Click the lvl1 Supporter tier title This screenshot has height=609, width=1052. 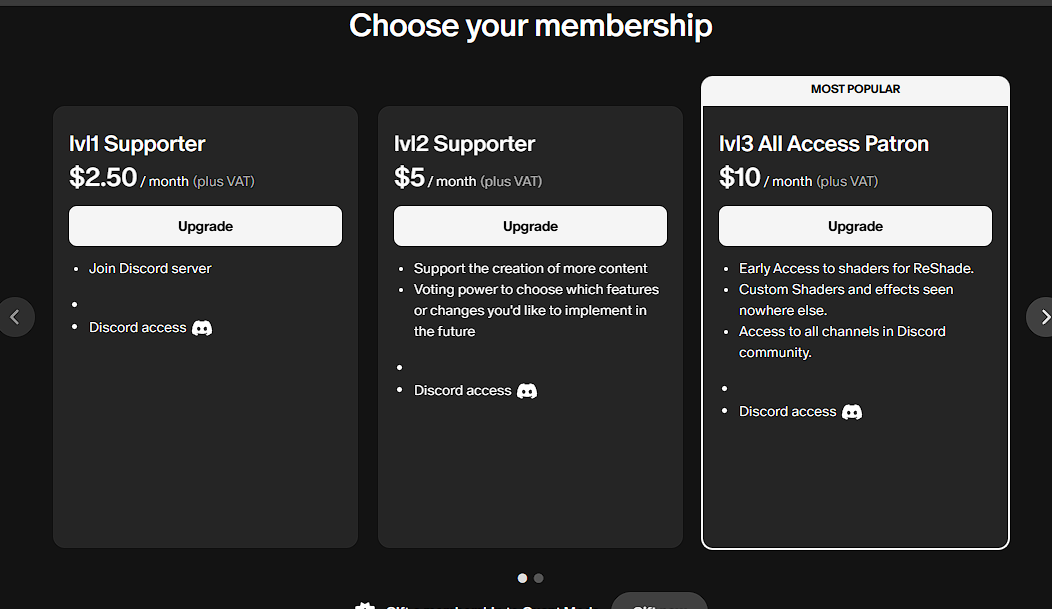[137, 144]
